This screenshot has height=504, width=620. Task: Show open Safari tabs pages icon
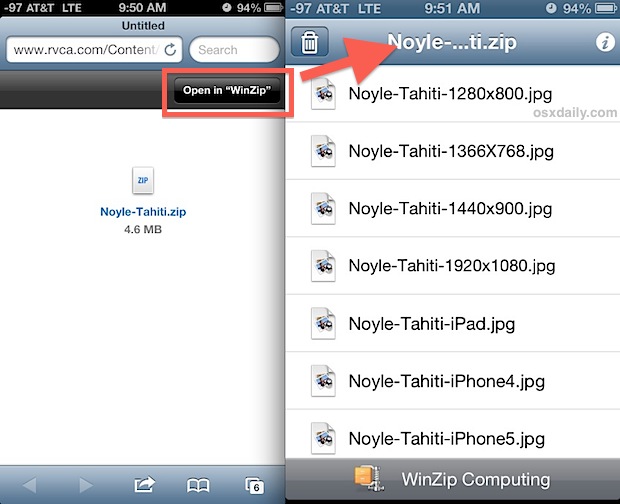tap(254, 485)
